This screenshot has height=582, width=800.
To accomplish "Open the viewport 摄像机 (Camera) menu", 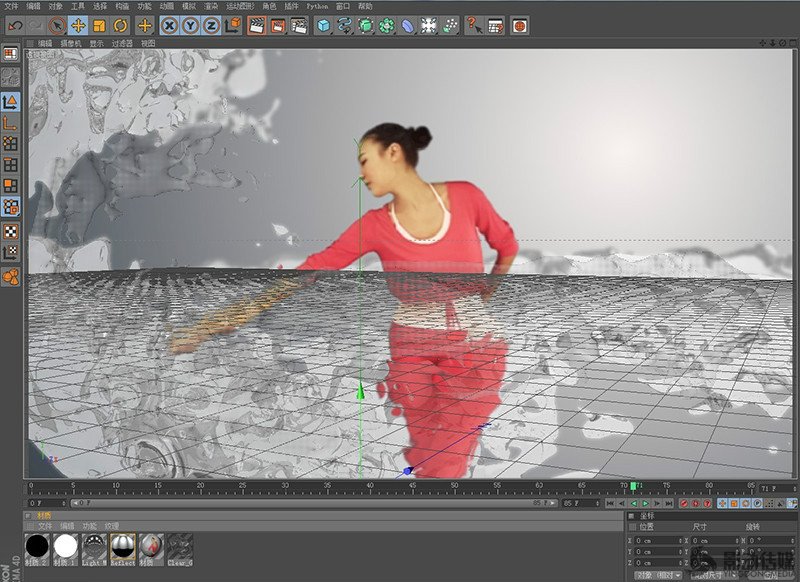I will (x=72, y=44).
